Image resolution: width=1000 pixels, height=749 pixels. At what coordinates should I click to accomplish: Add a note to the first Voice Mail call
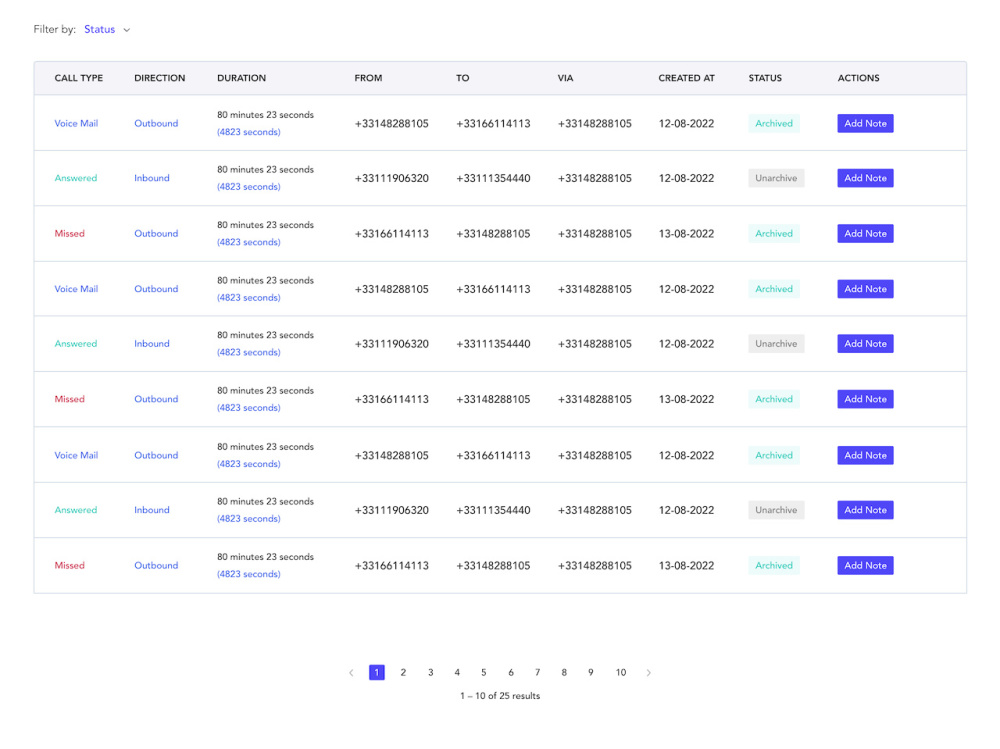pos(865,123)
